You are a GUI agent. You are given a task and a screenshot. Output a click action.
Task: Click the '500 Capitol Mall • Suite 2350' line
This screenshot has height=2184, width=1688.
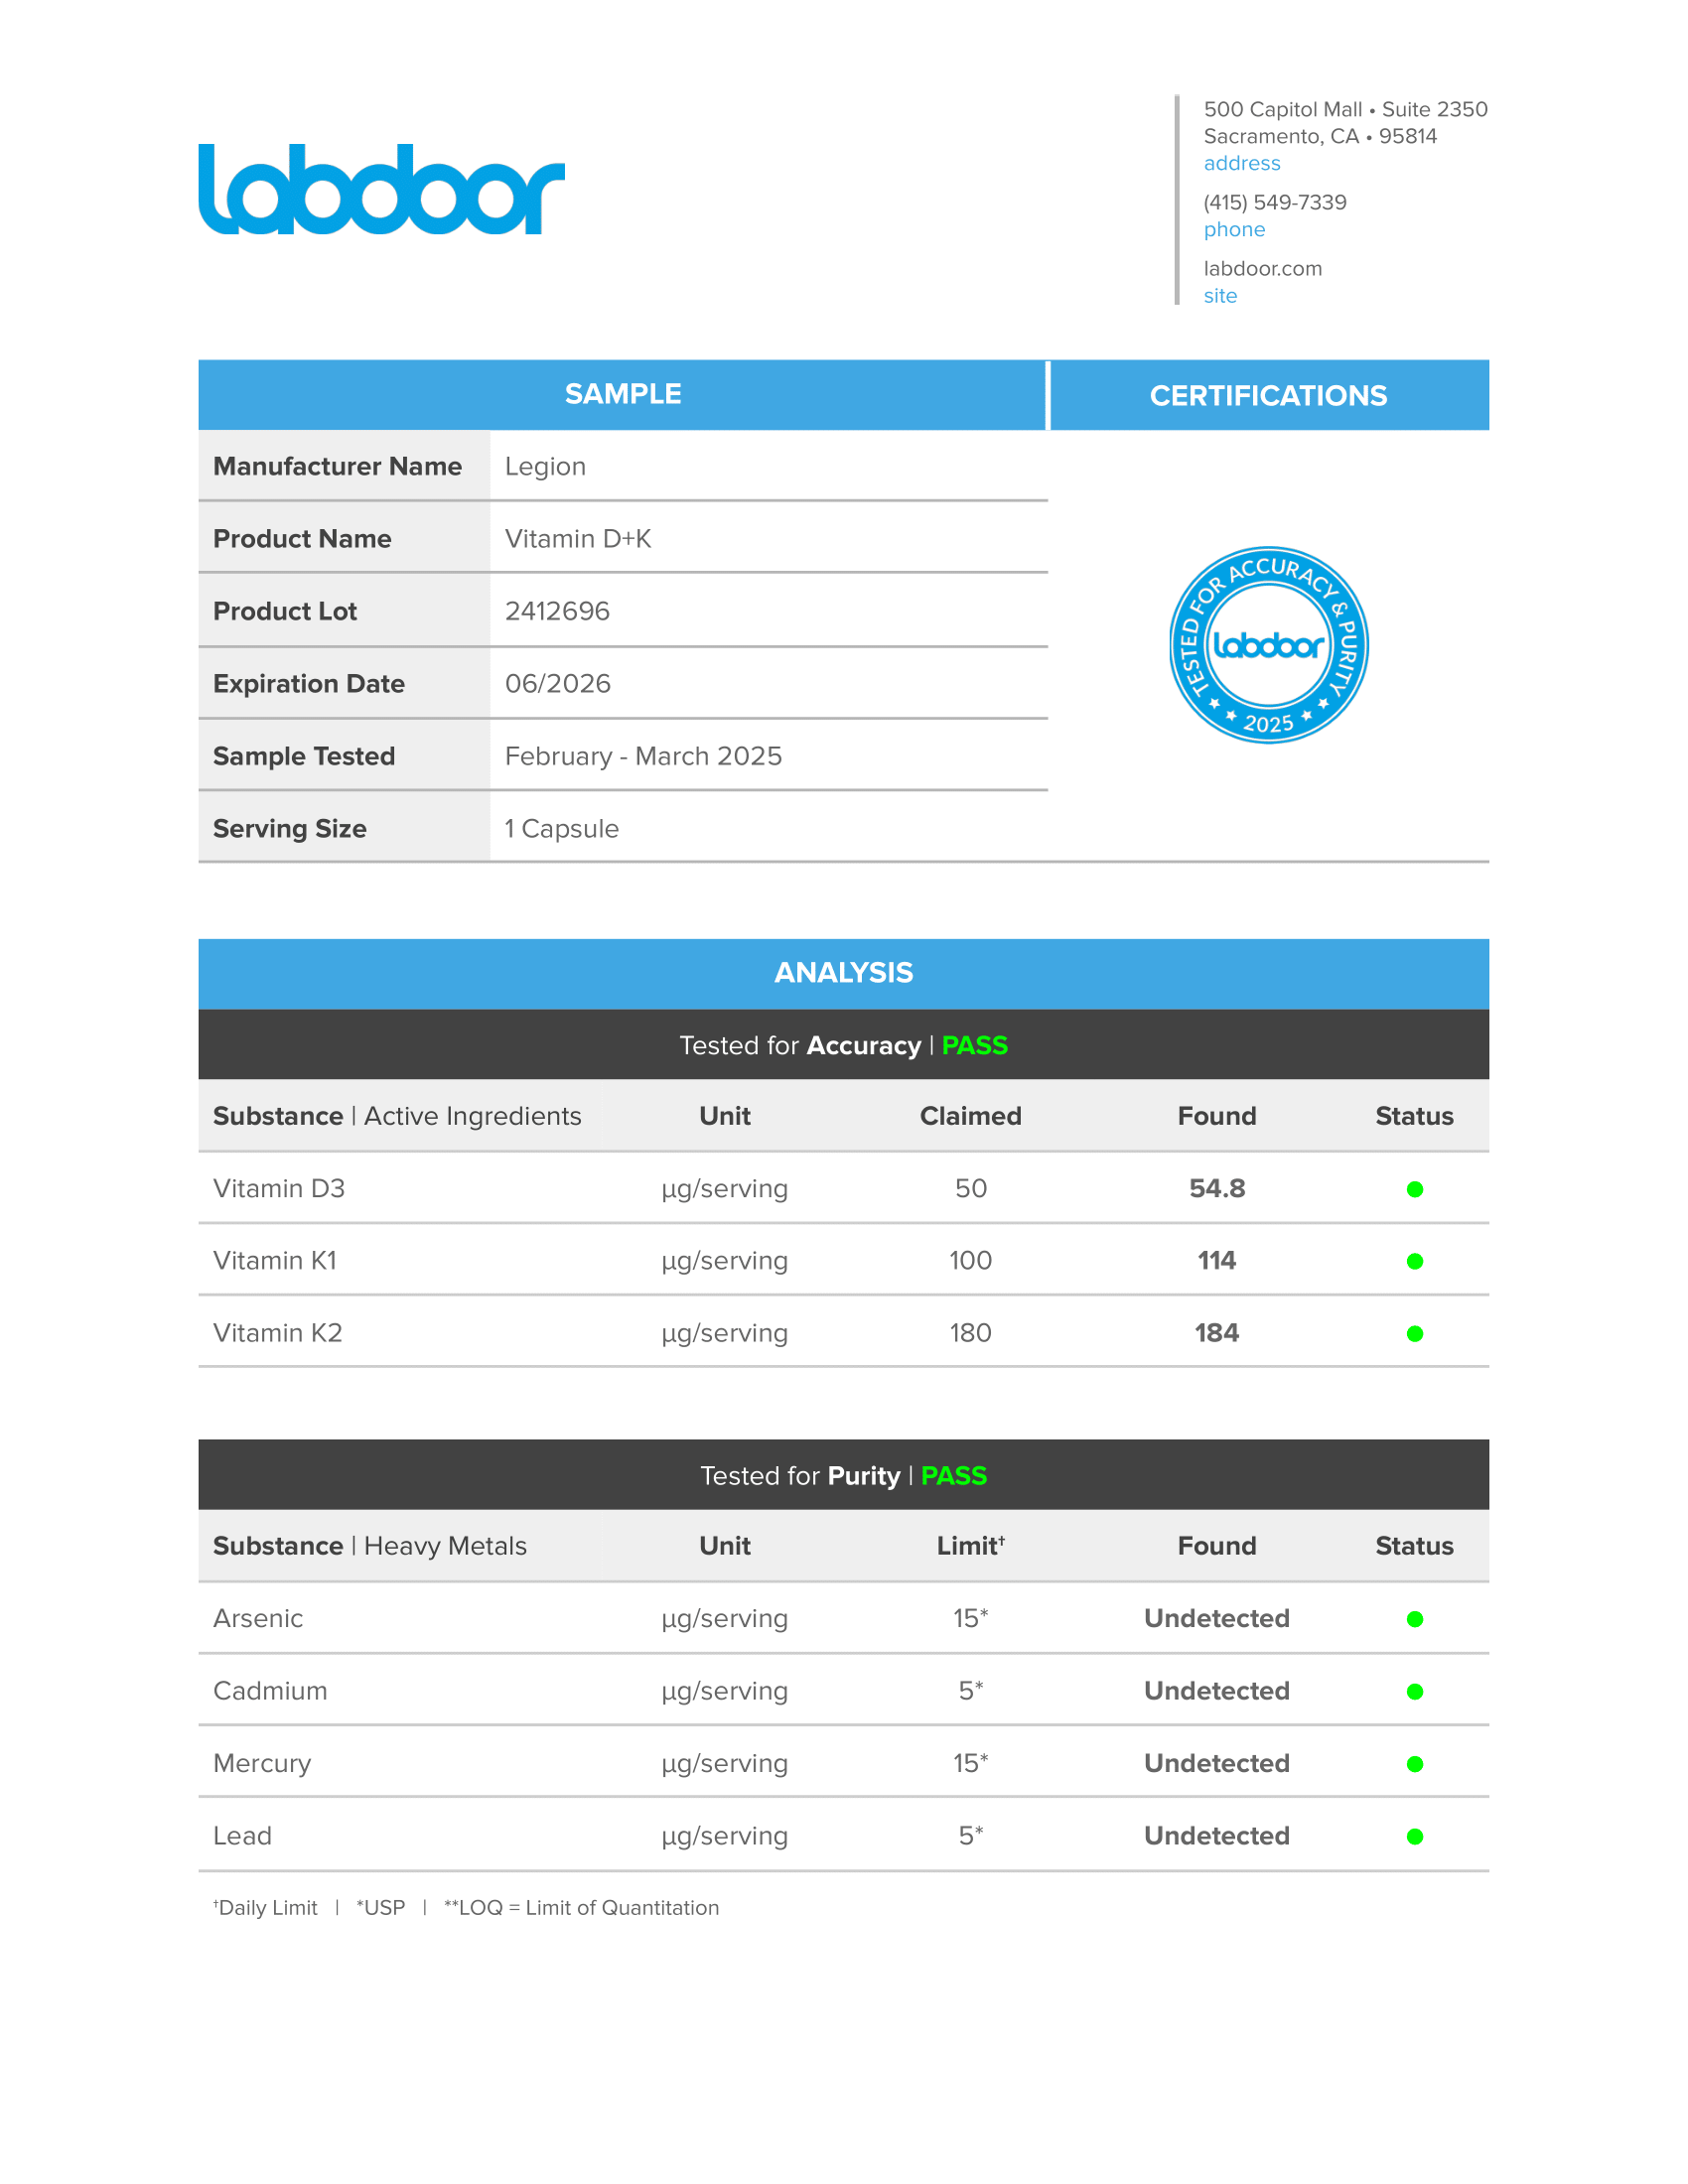tap(1345, 109)
